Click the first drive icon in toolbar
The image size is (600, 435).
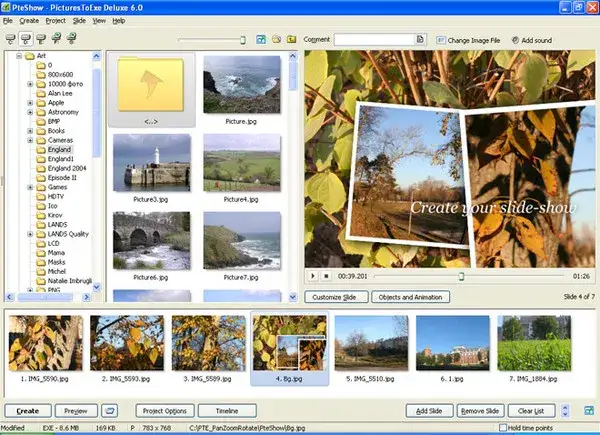[10, 39]
